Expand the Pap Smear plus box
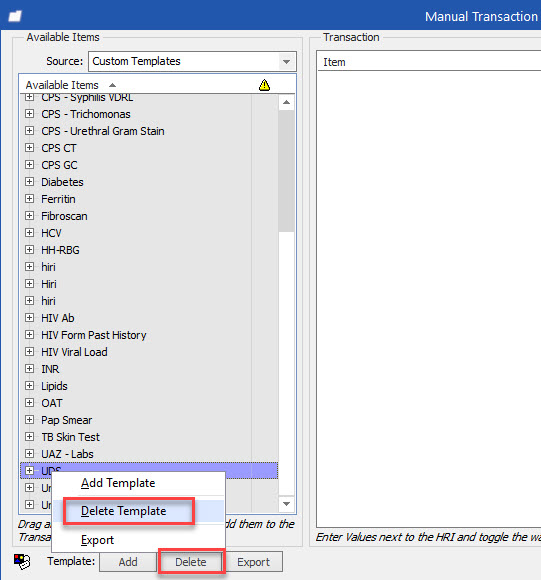The width and height of the screenshot is (541, 580). [30, 420]
